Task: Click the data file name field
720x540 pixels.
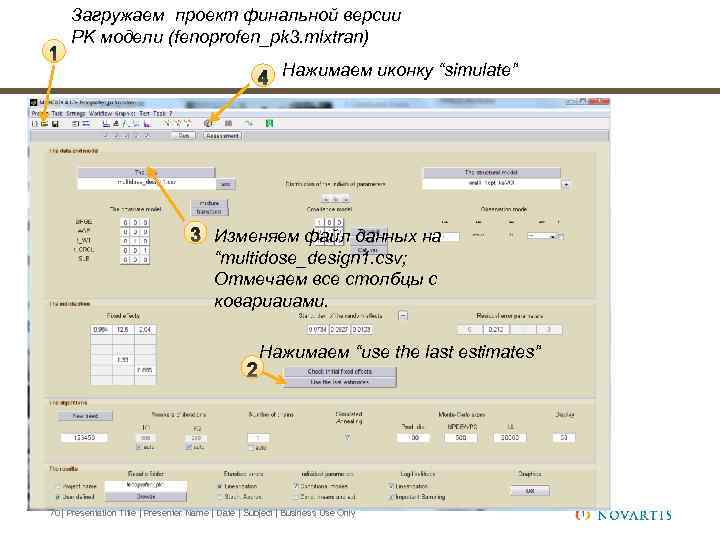Action: [146, 183]
